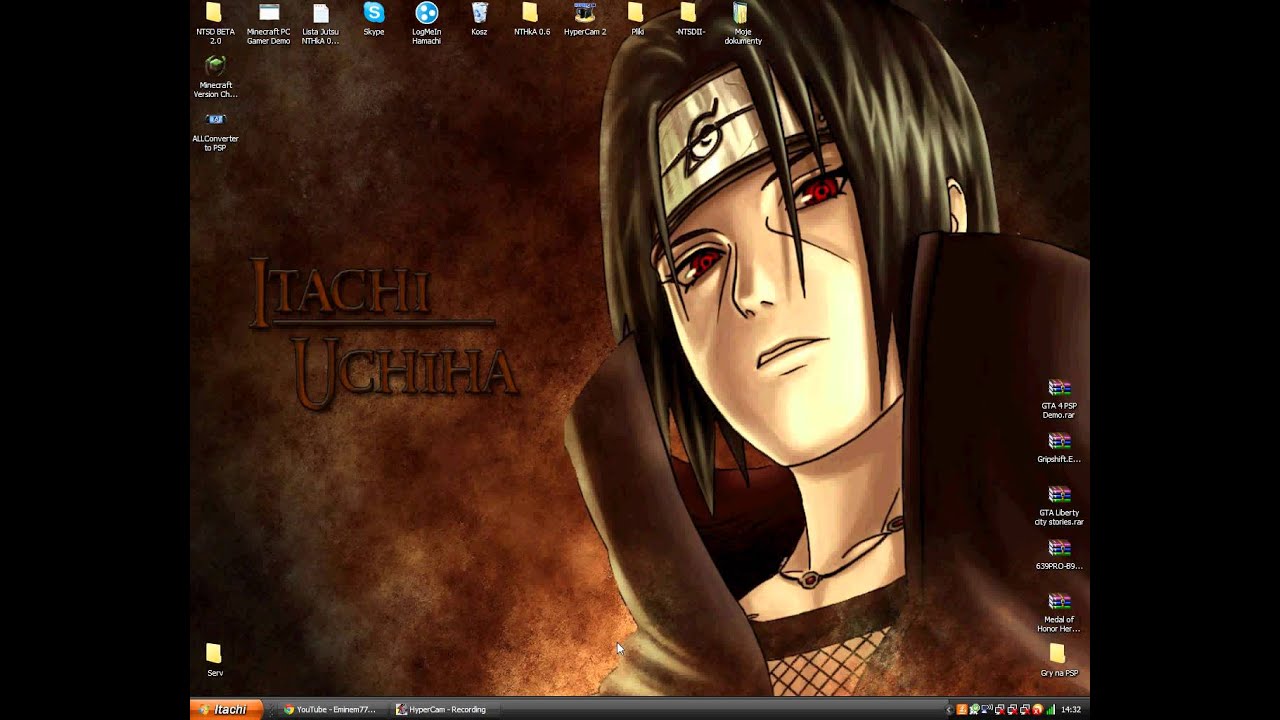Open the Lista Jutsu NTHkA document
Screen dimensions: 1280x720
coord(321,24)
